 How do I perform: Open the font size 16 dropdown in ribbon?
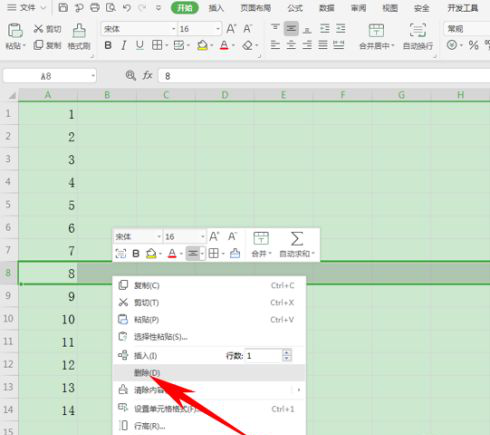point(218,29)
